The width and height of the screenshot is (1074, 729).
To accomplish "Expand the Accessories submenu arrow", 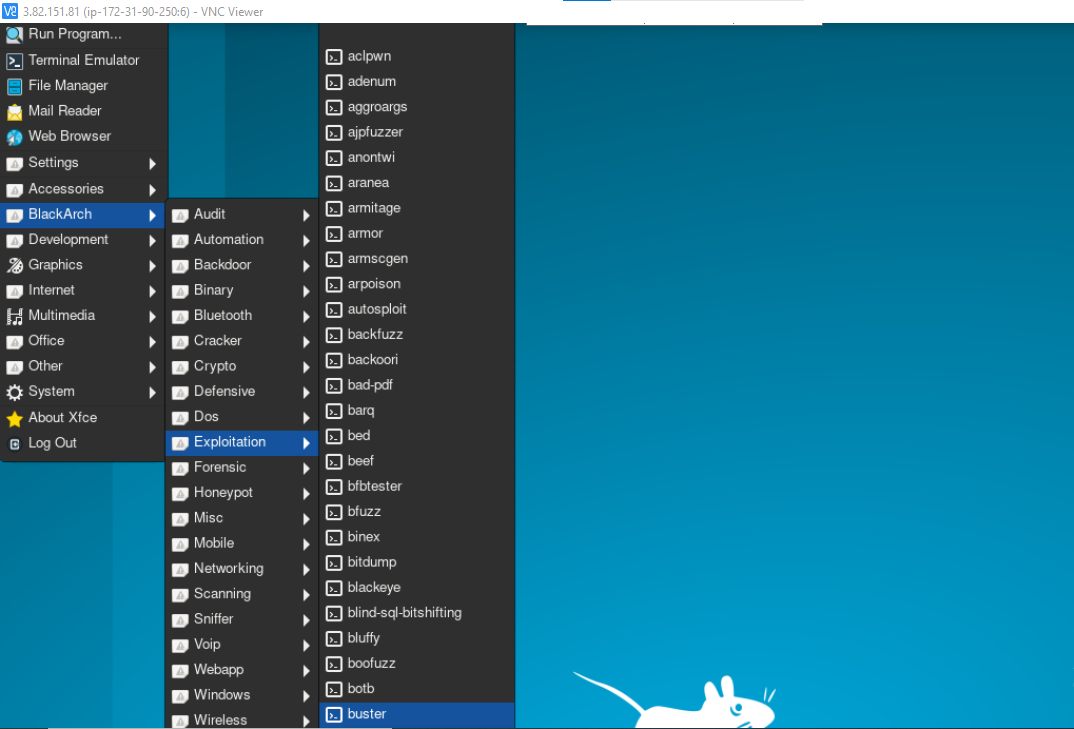I will (152, 190).
